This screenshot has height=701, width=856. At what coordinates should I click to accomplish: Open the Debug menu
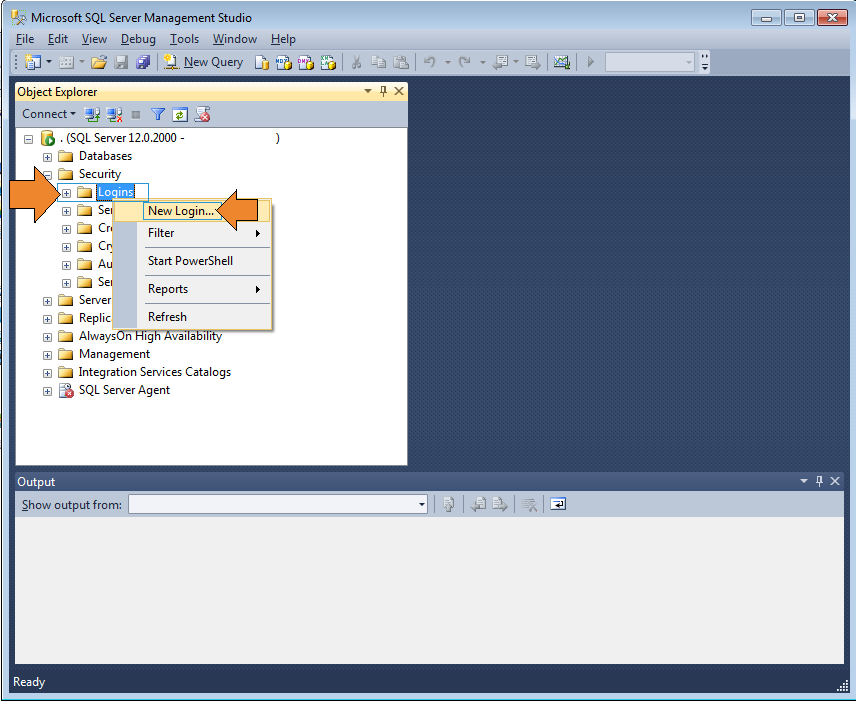point(137,39)
